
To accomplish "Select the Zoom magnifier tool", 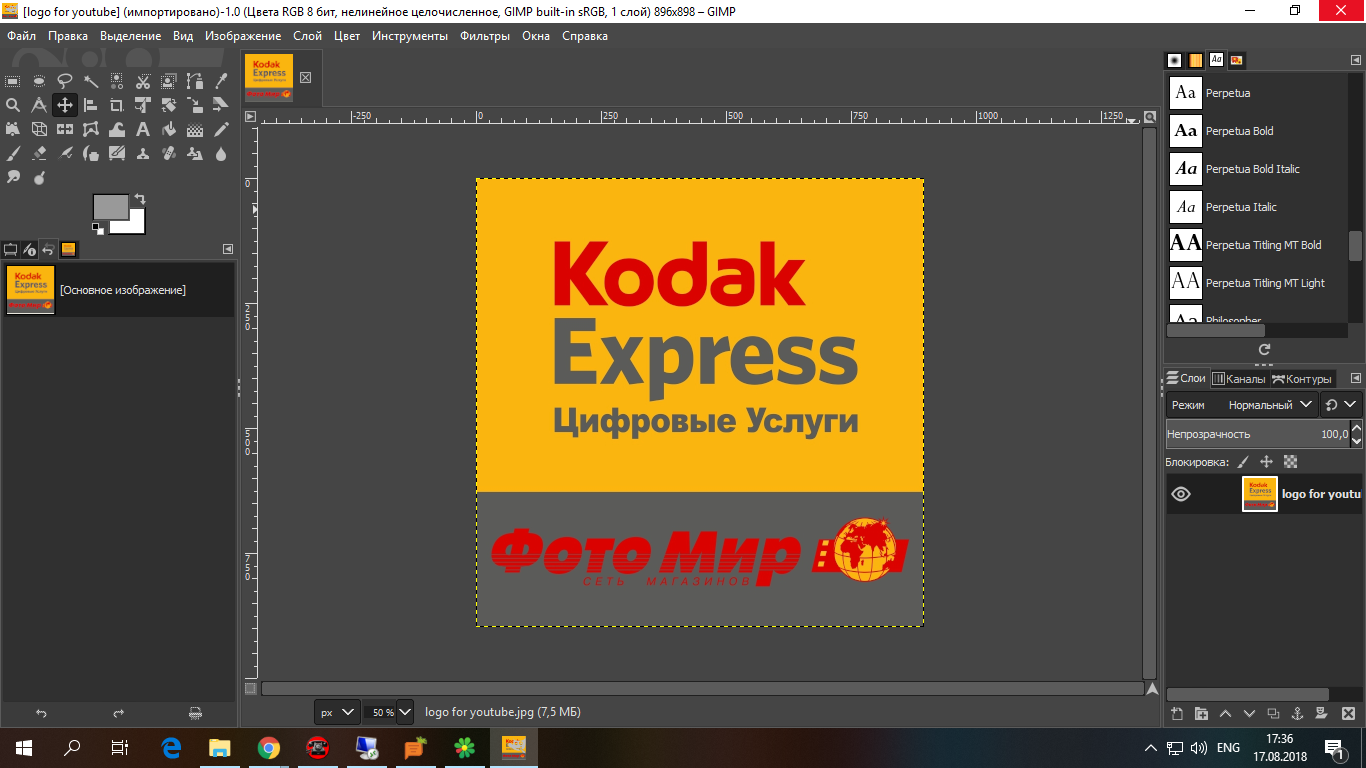I will (13, 105).
